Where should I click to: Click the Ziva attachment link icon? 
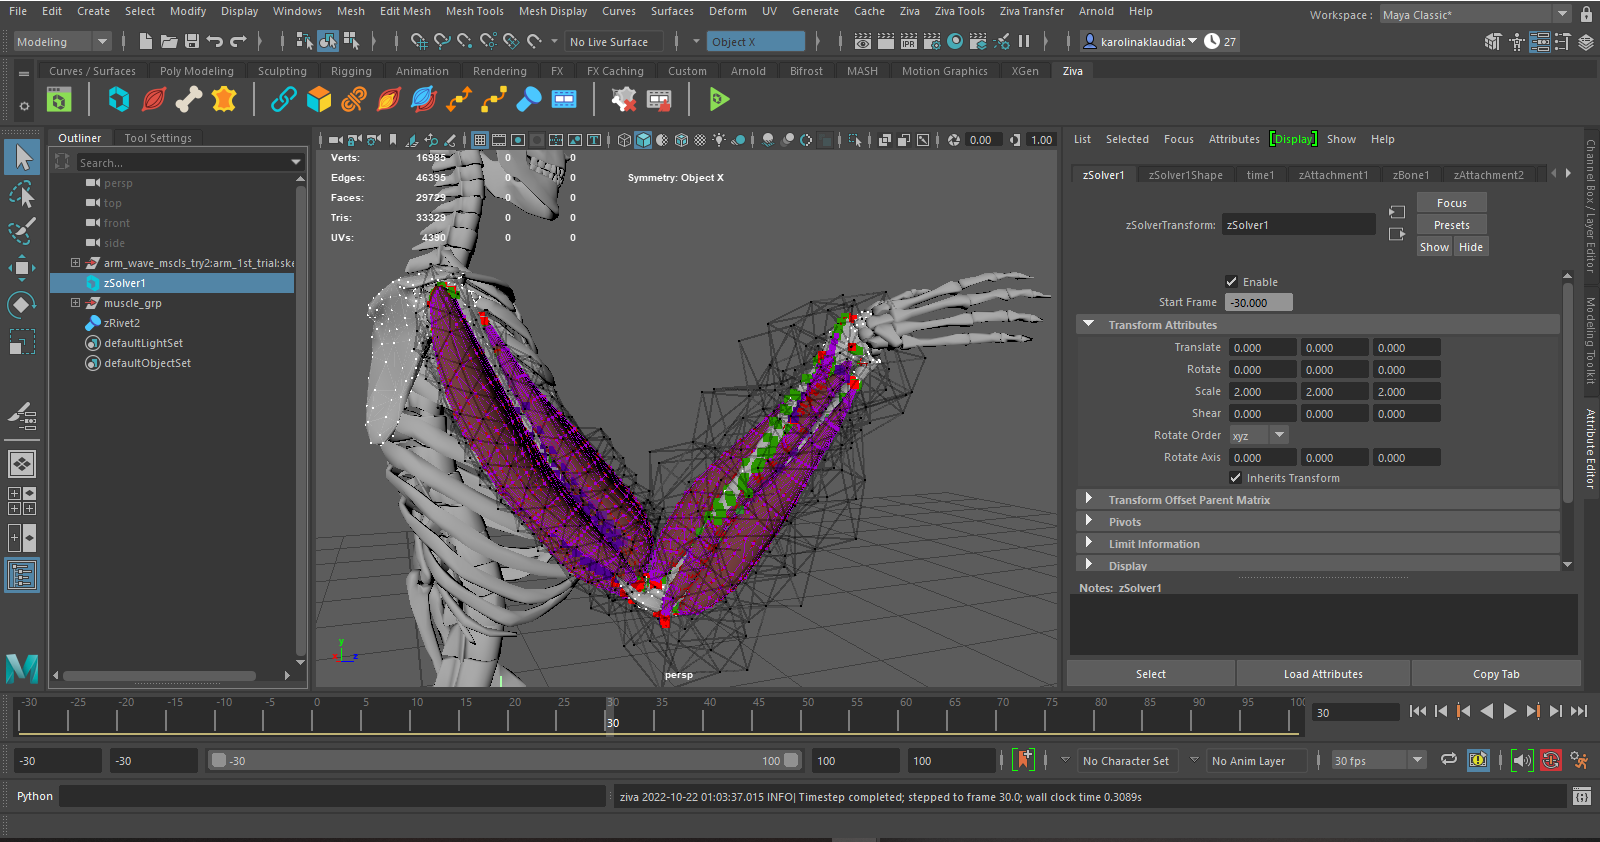click(284, 99)
